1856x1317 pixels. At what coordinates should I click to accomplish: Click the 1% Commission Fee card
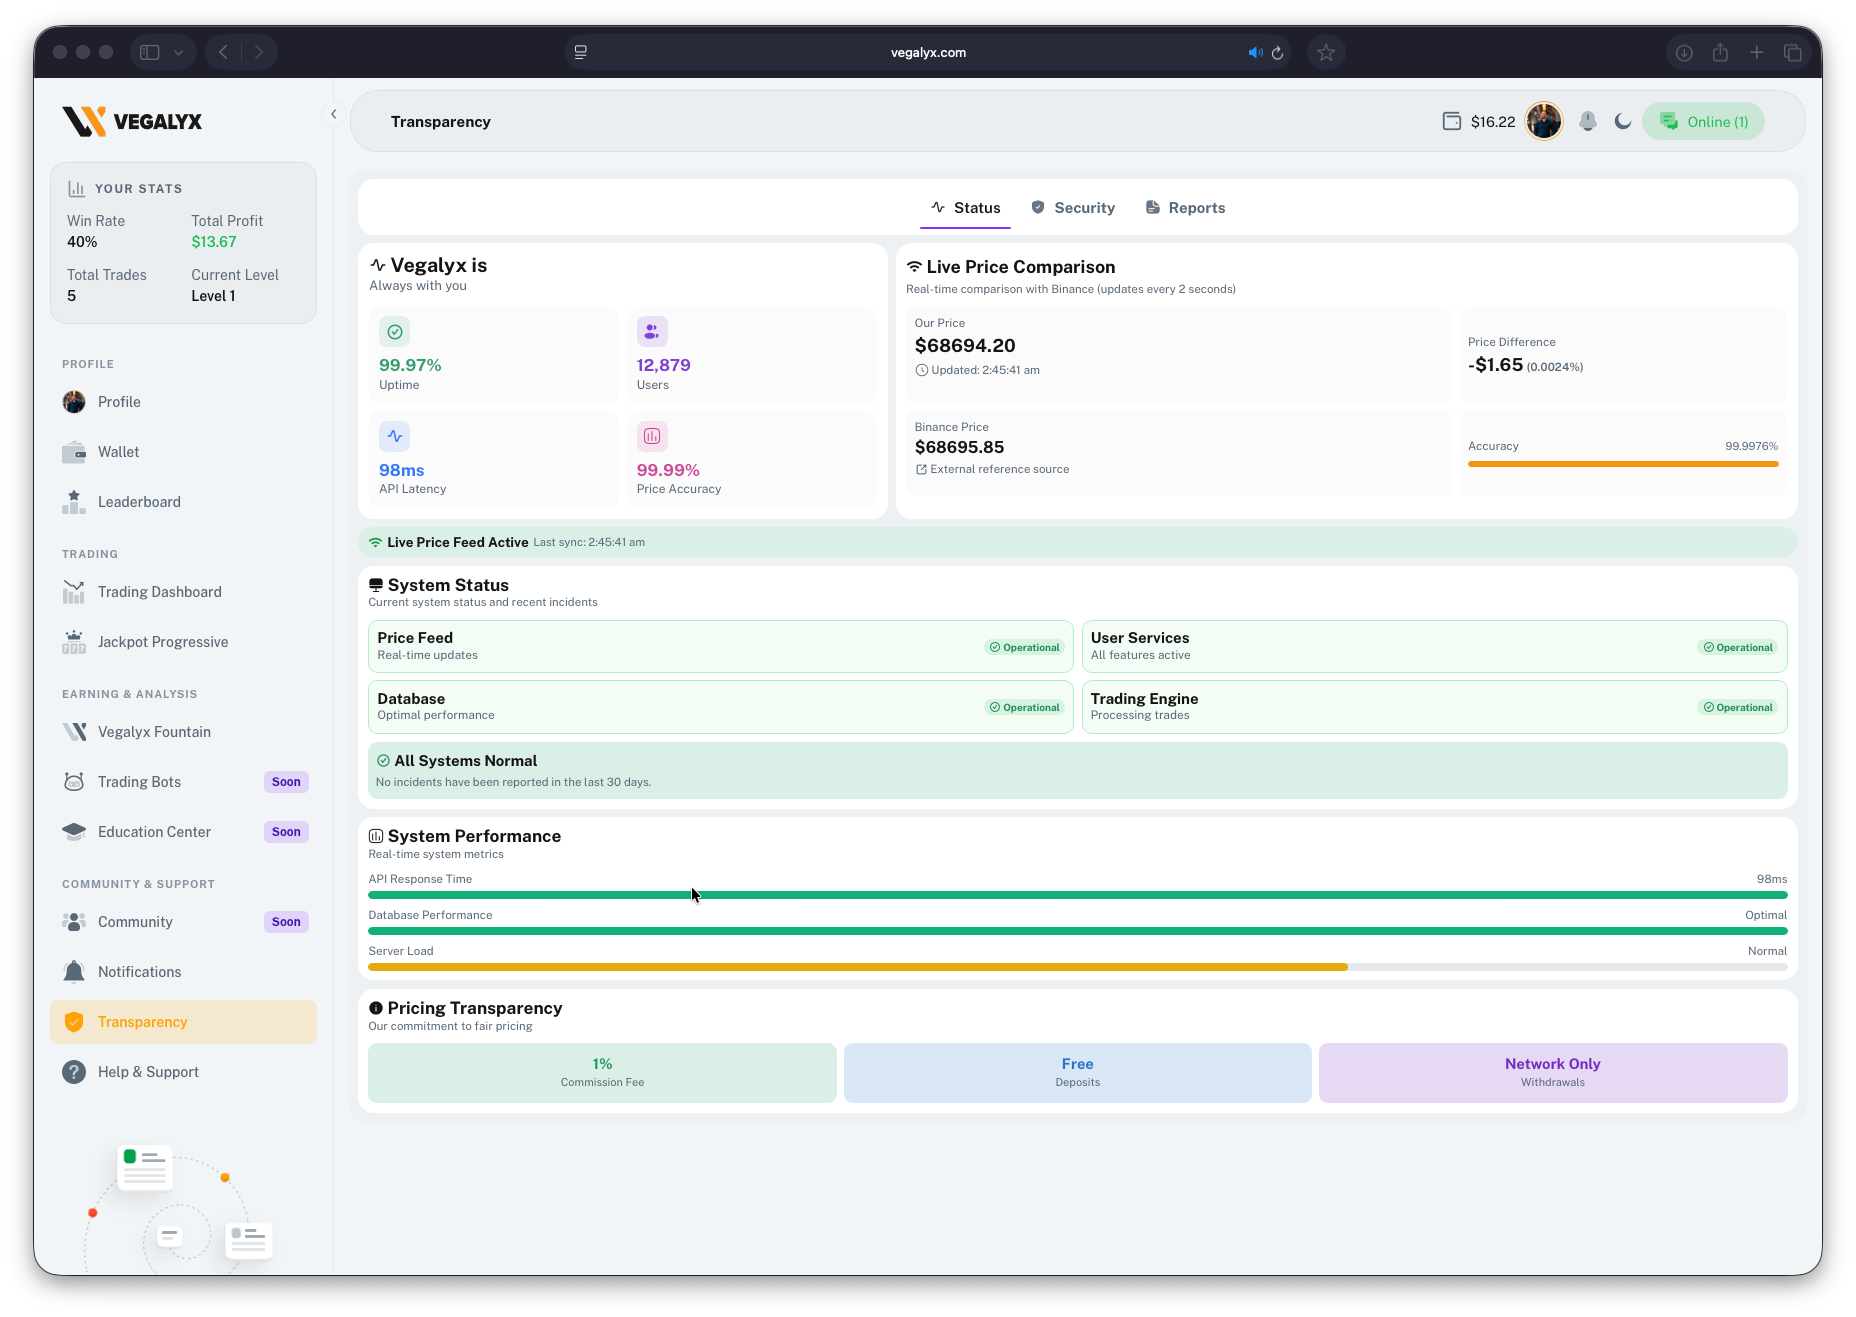602,1073
